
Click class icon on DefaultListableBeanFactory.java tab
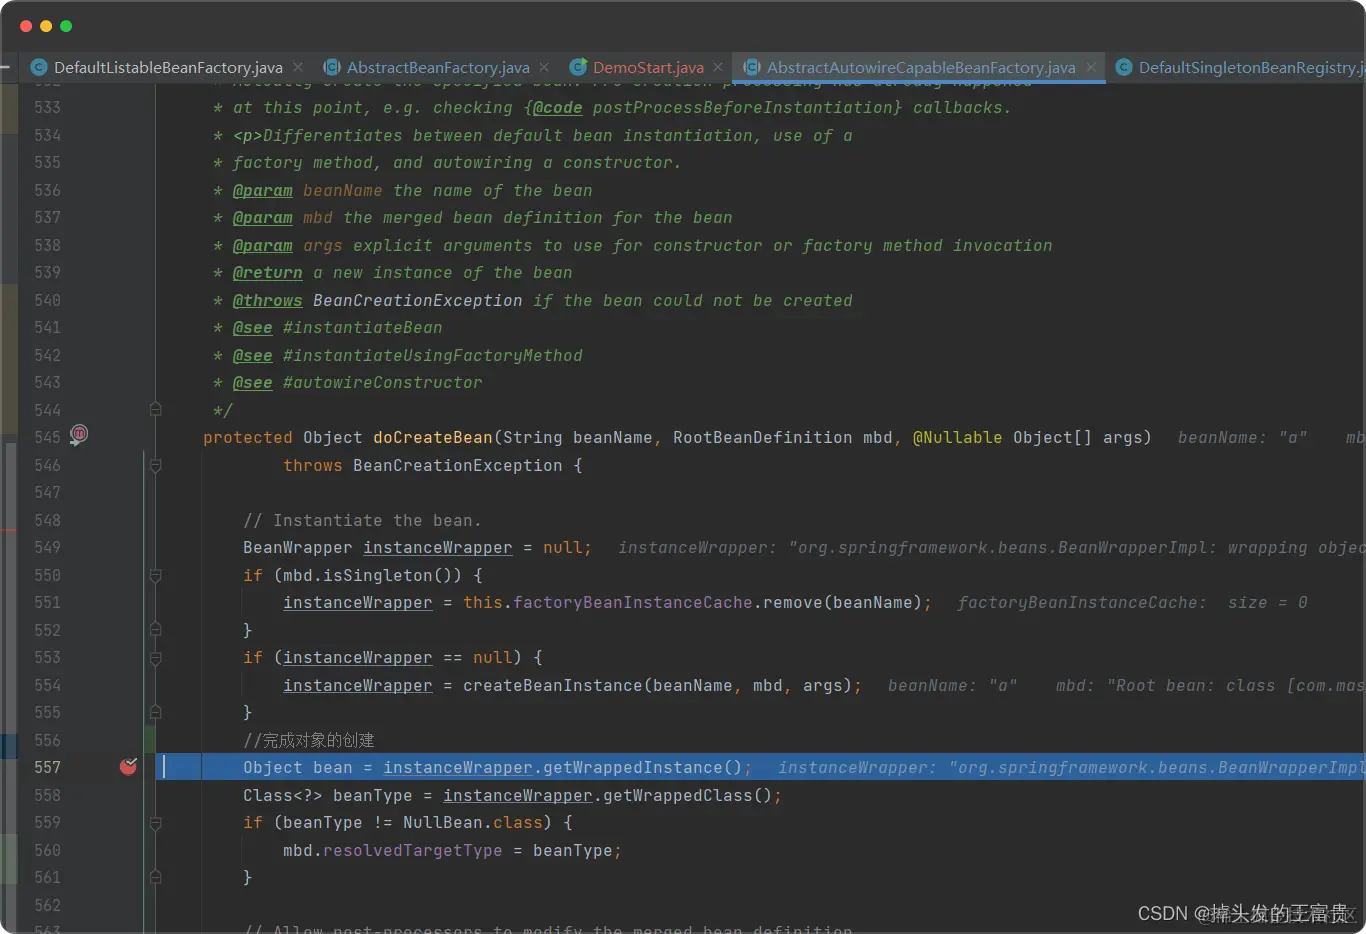(39, 67)
